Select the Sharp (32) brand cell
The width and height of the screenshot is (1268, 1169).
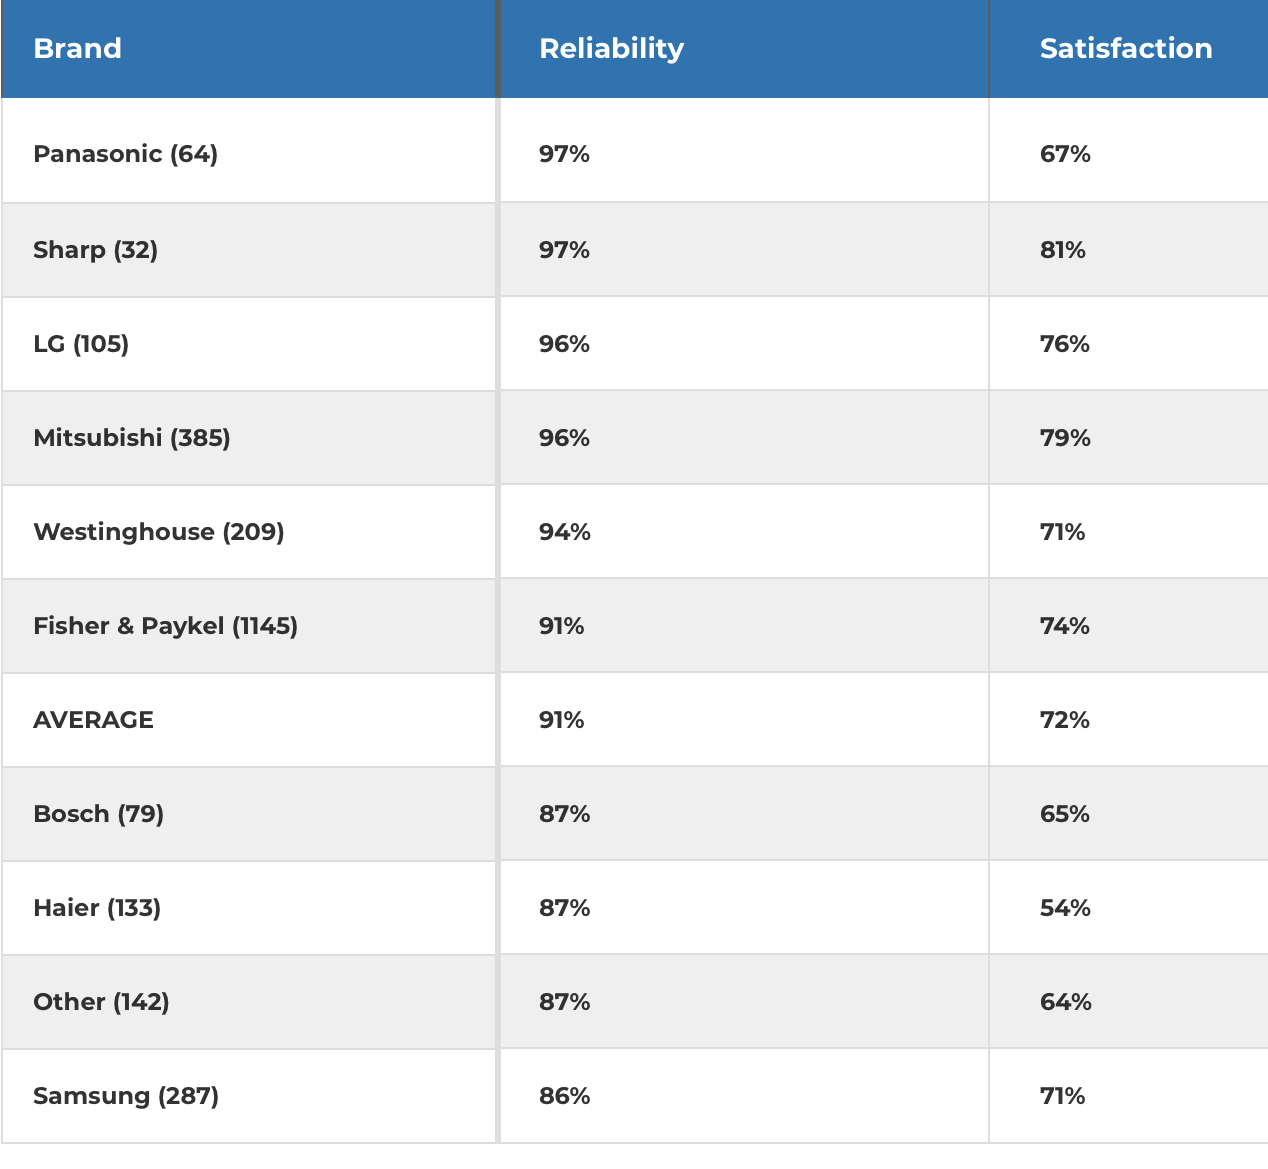pyautogui.click(x=95, y=250)
